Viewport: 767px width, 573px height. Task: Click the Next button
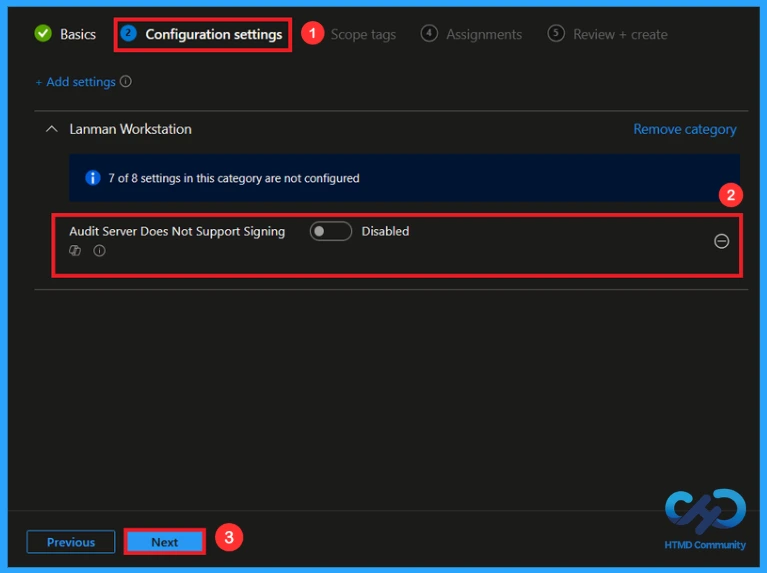[x=164, y=542]
